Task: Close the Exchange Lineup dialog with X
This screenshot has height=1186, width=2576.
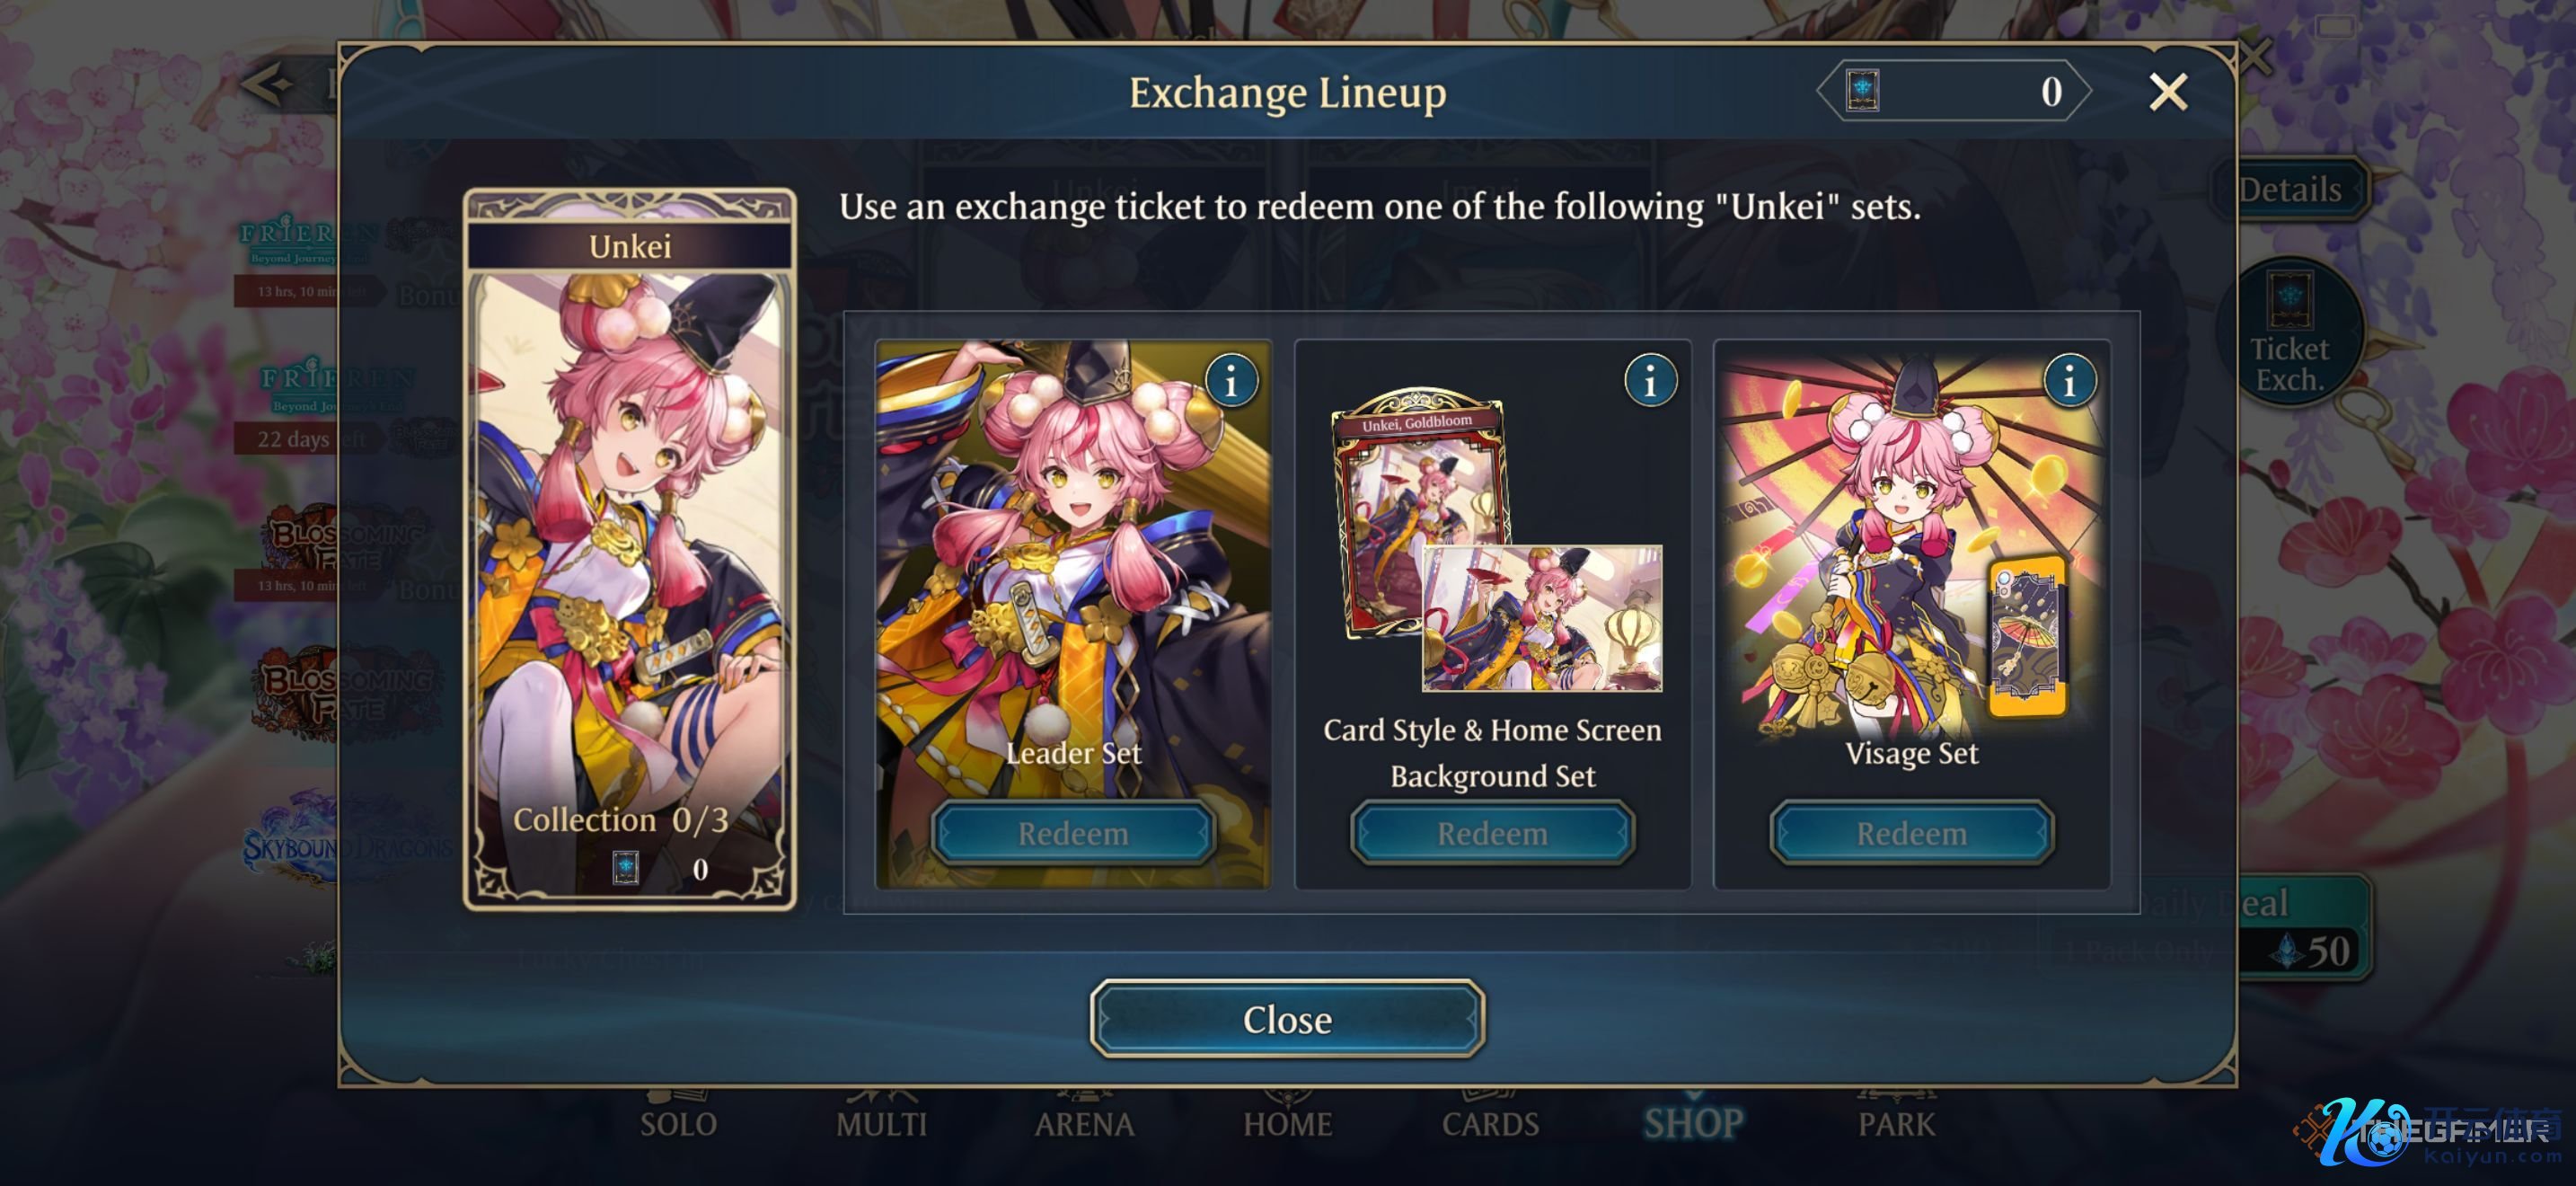Action: [2167, 92]
